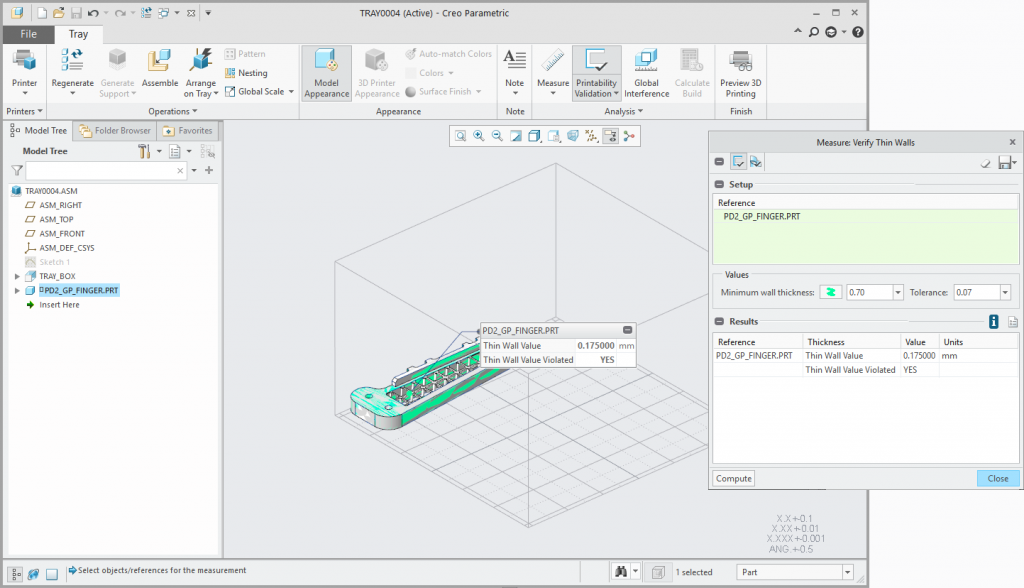The image size is (1024, 588).
Task: Select the Tray ribbon tab
Action: (x=78, y=34)
